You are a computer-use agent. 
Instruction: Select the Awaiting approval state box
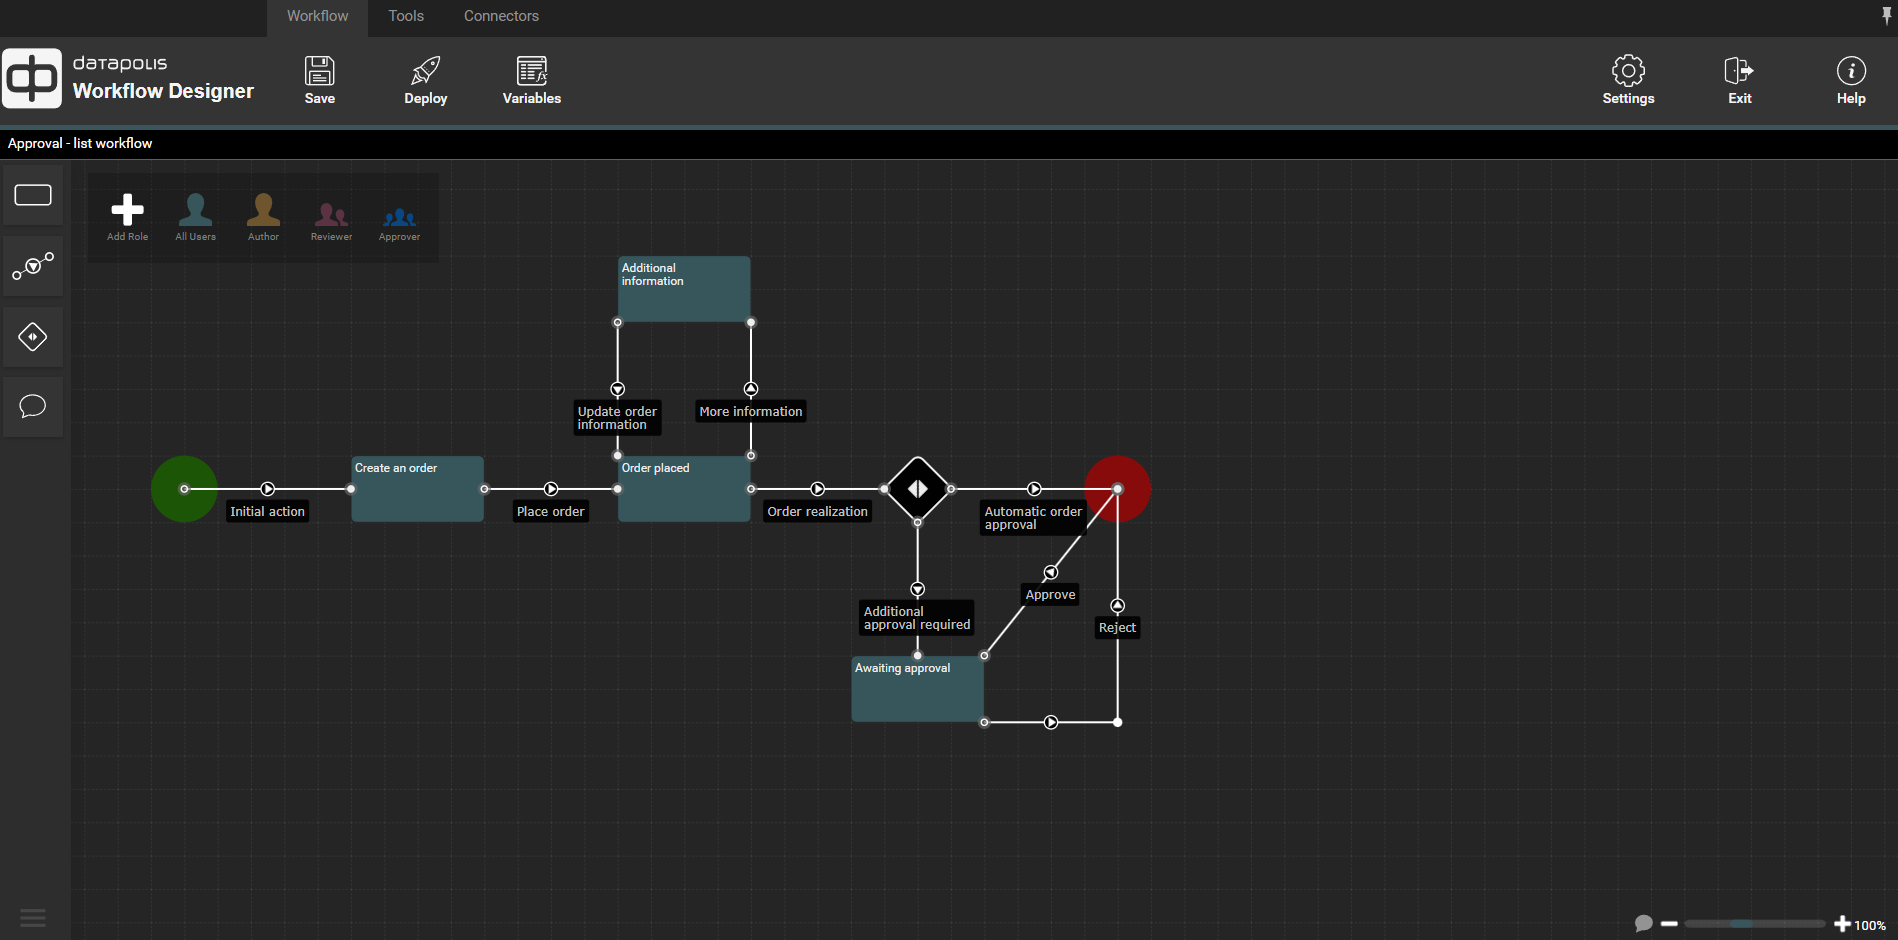pyautogui.click(x=917, y=692)
